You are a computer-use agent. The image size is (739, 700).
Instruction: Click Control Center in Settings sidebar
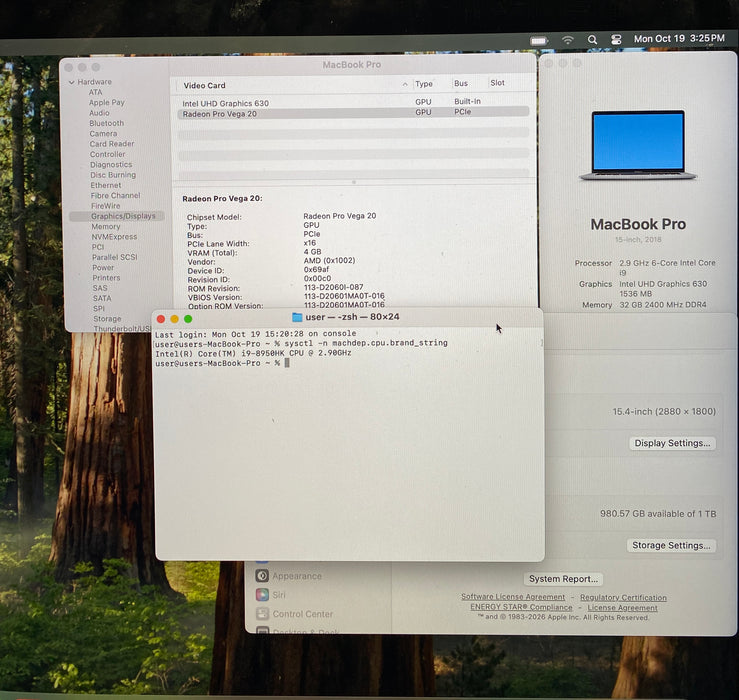point(303,614)
